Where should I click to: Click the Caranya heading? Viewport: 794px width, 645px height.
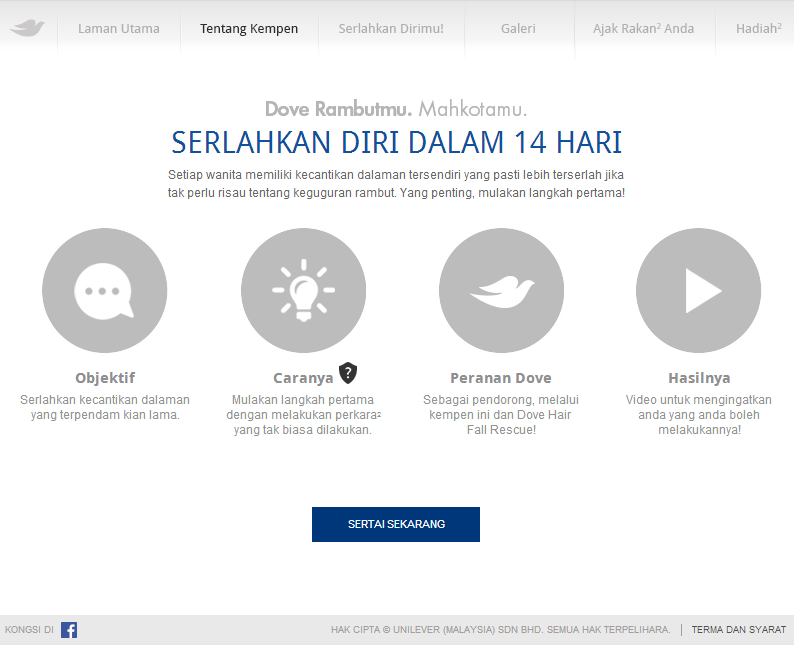tap(303, 378)
